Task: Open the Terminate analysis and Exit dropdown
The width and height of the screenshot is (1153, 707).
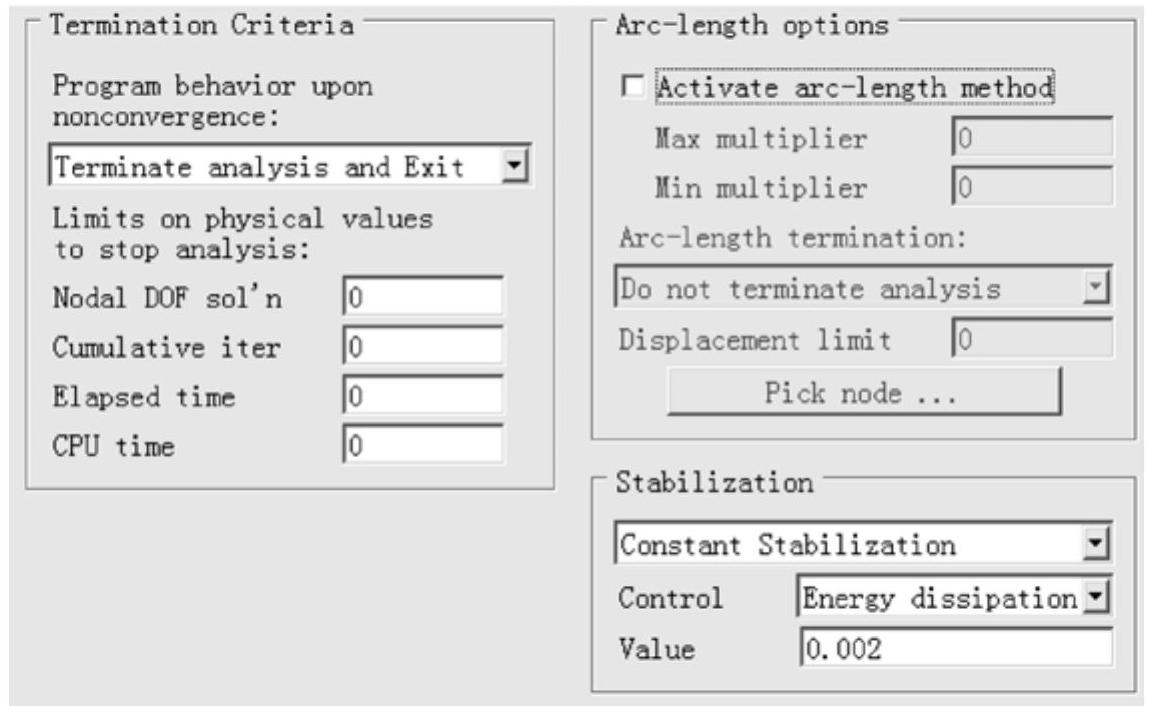Action: click(276, 167)
